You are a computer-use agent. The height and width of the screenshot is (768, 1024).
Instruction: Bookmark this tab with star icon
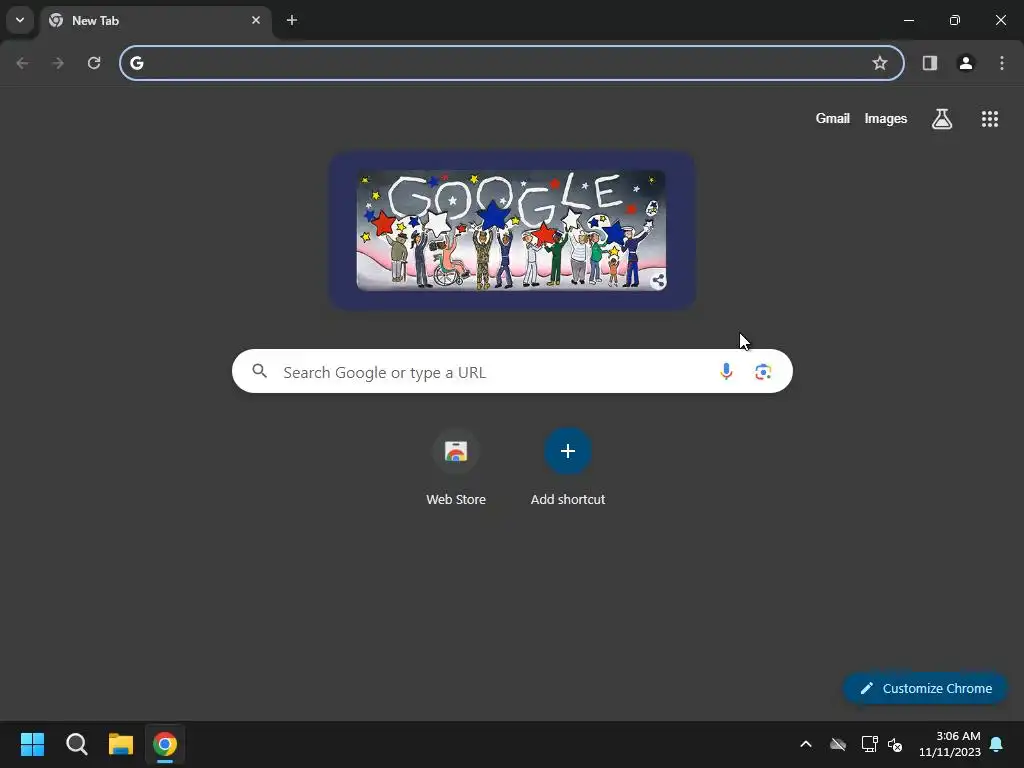pyautogui.click(x=880, y=63)
